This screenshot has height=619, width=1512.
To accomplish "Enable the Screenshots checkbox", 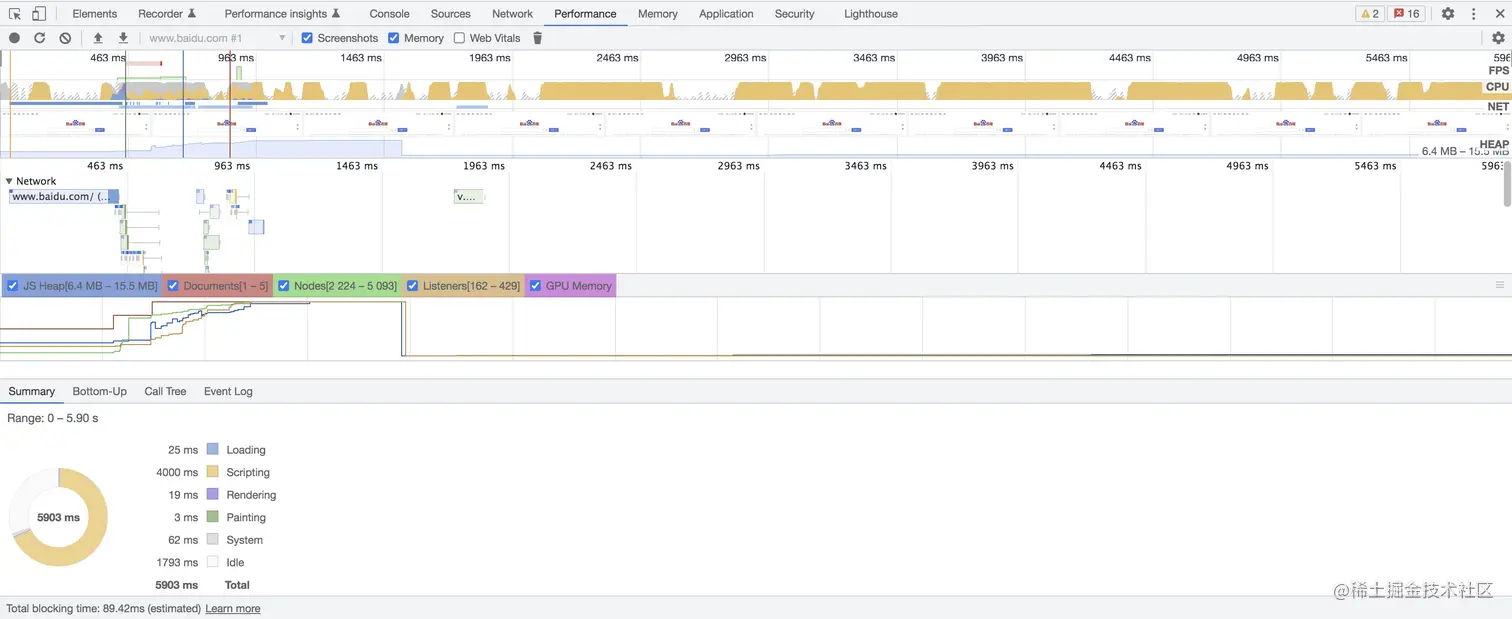I will point(307,38).
